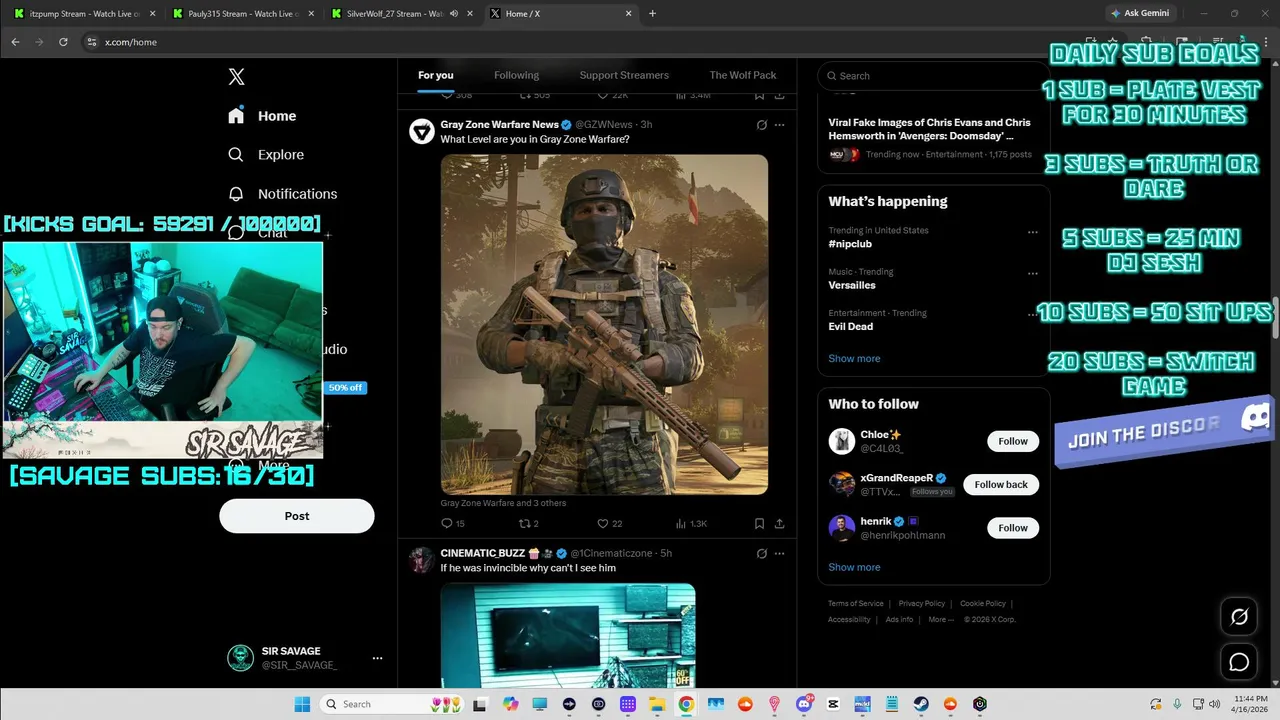The width and height of the screenshot is (1280, 720).
Task: Open Chloe's profile avatar
Action: coord(842,441)
